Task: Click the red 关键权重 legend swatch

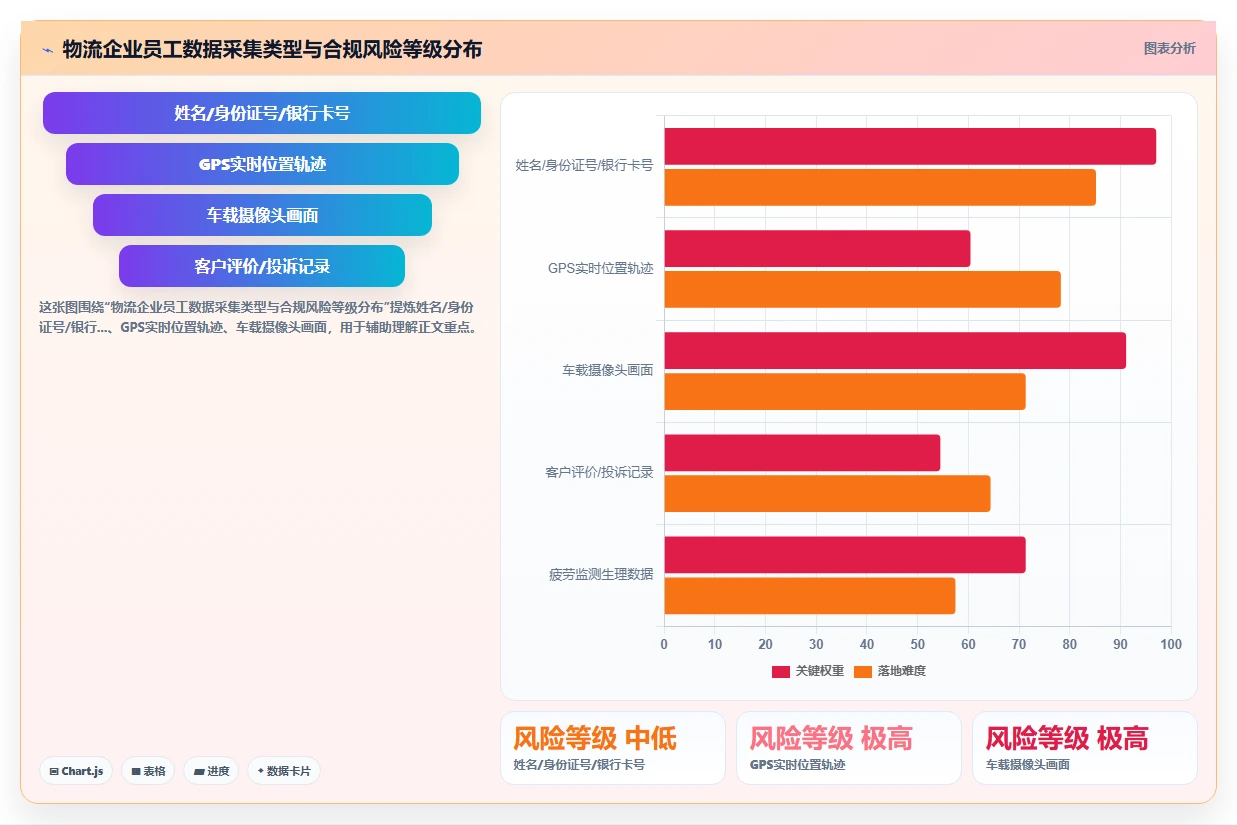Action: pos(781,671)
